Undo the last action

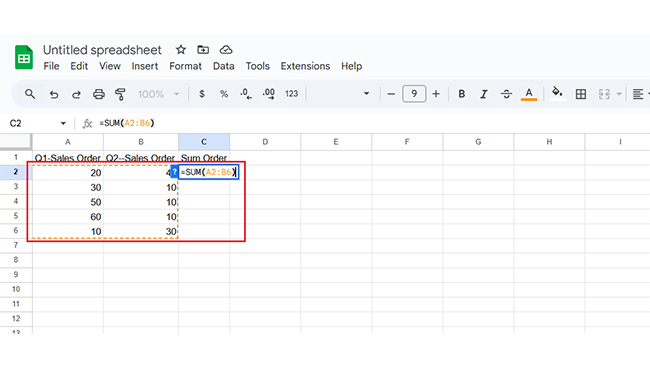tap(54, 94)
